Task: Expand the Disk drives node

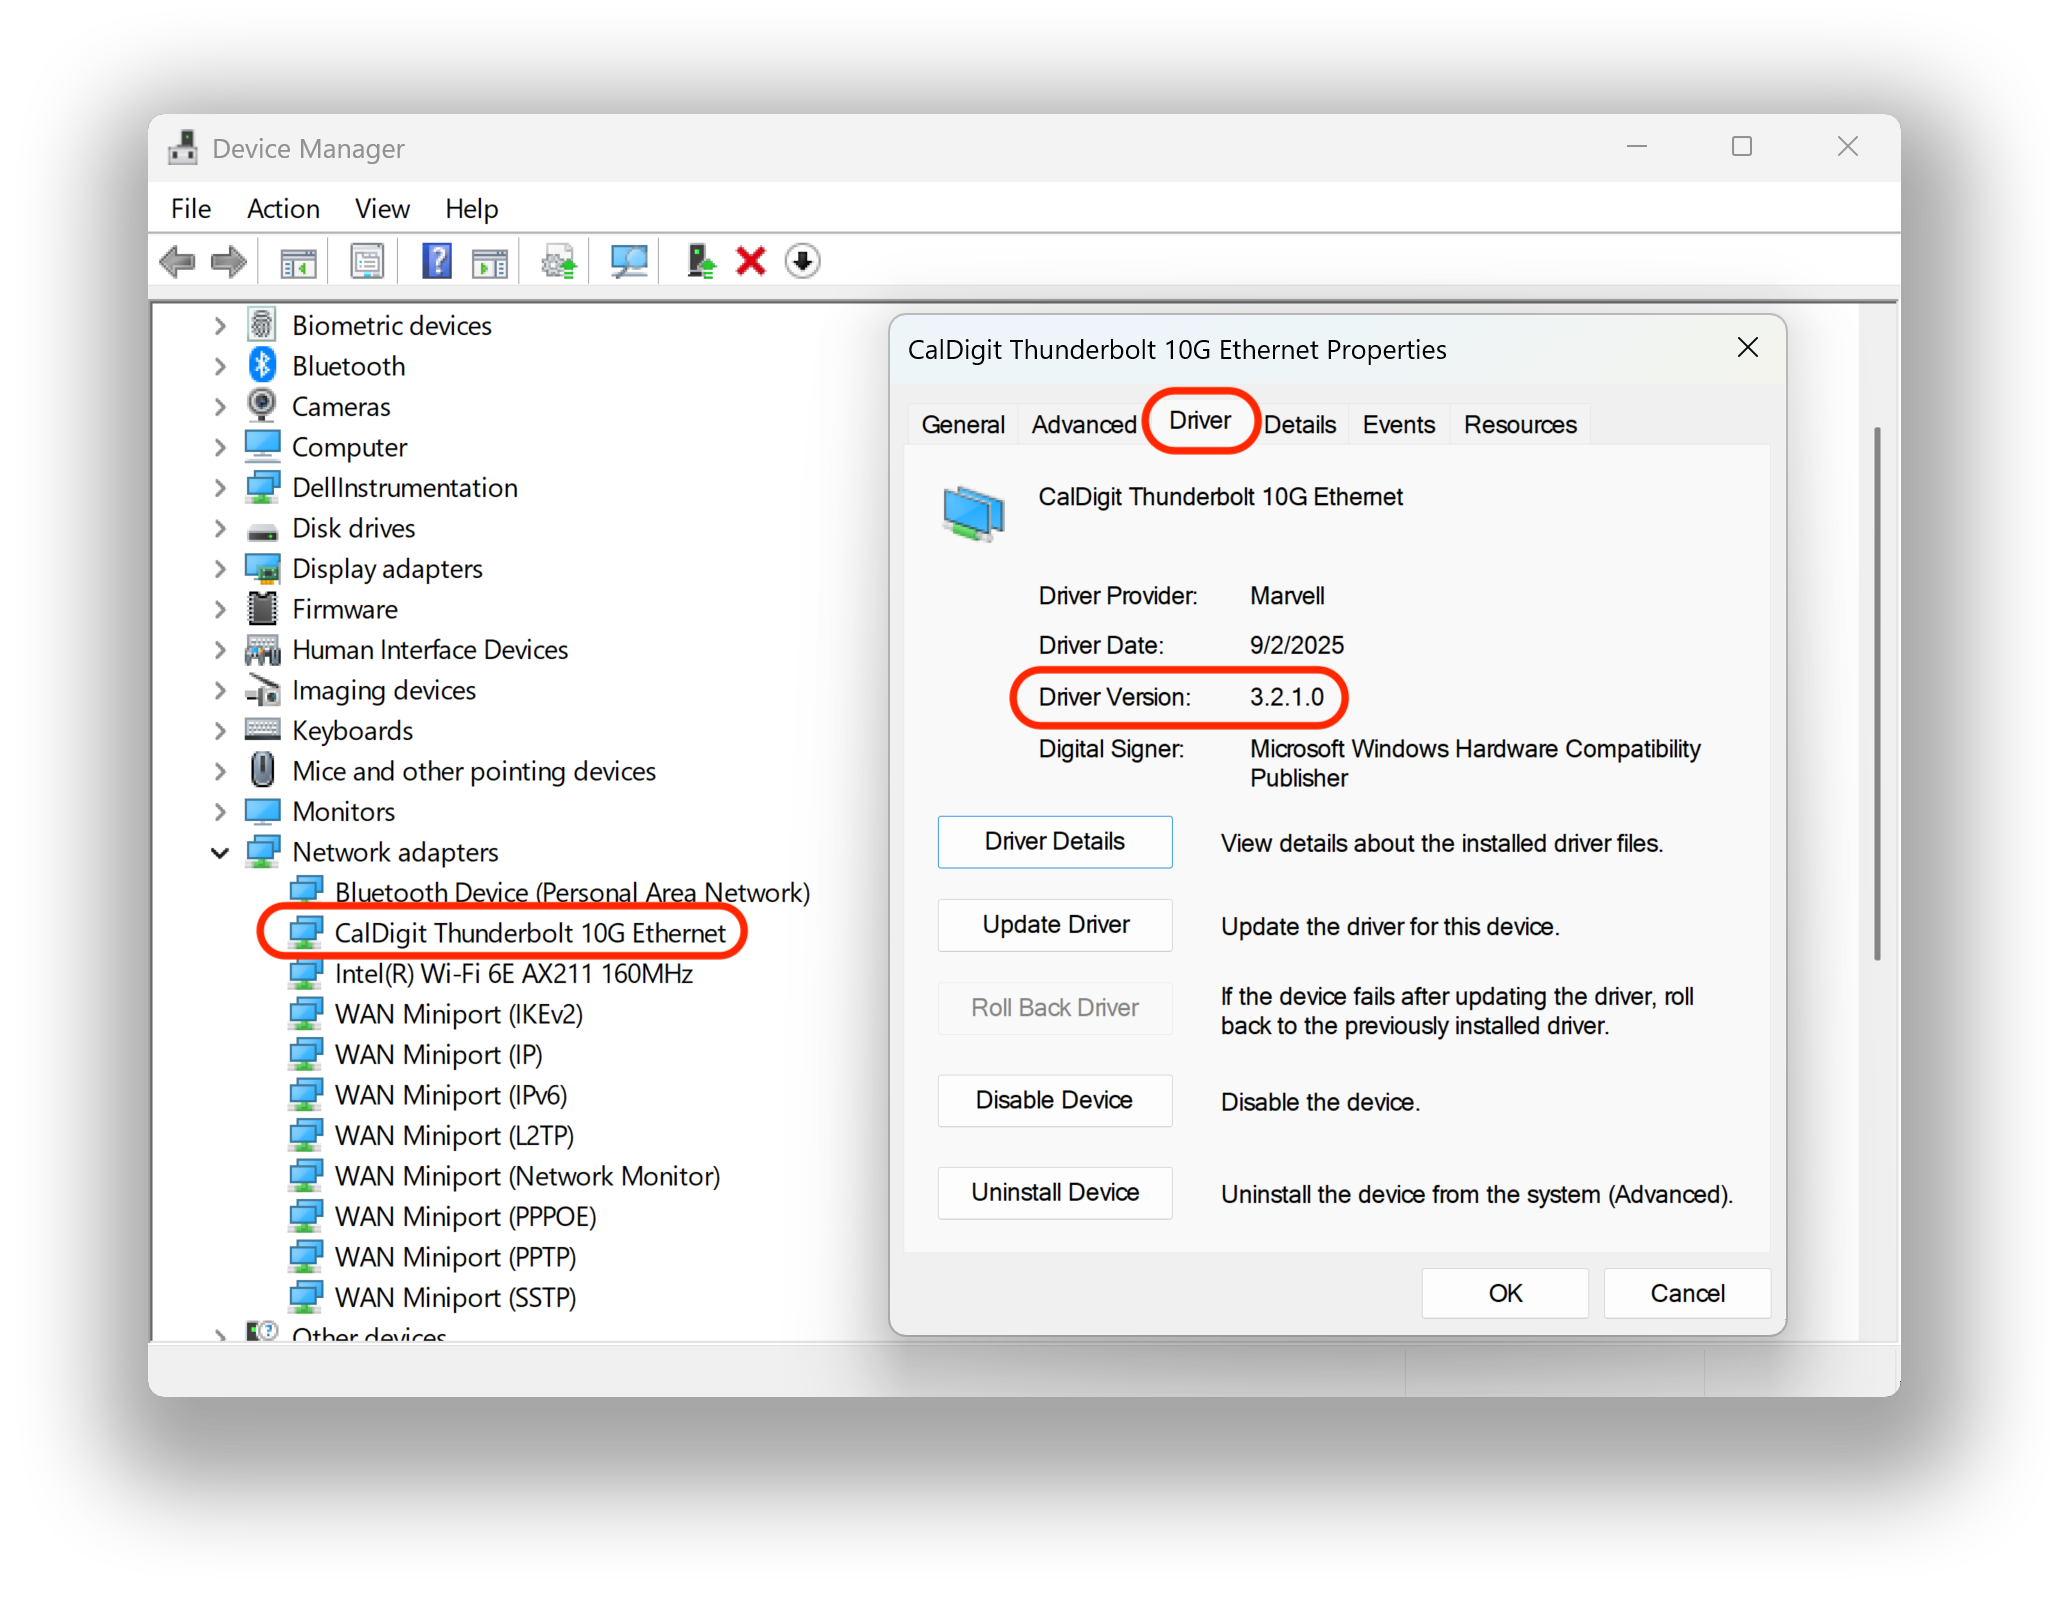Action: [x=220, y=529]
